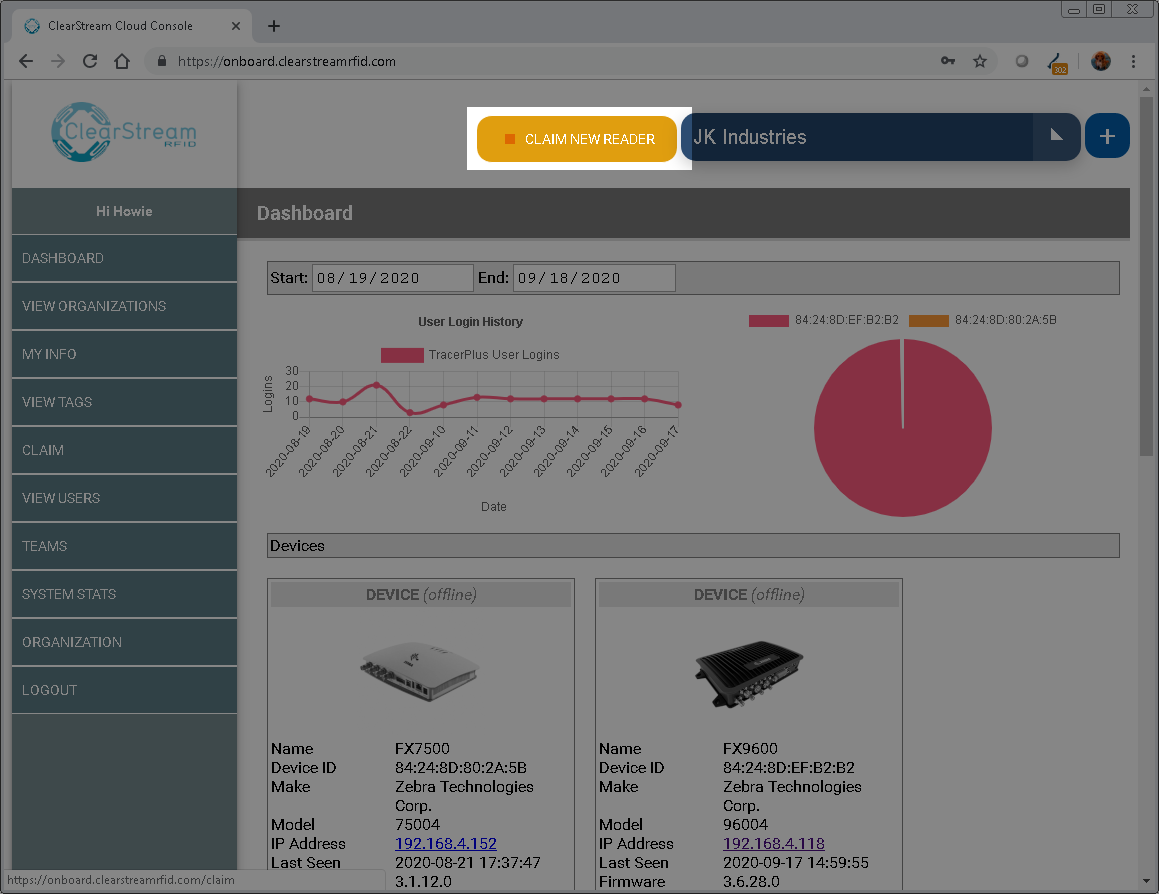Click the 'User Login History' chart title

pos(470,322)
